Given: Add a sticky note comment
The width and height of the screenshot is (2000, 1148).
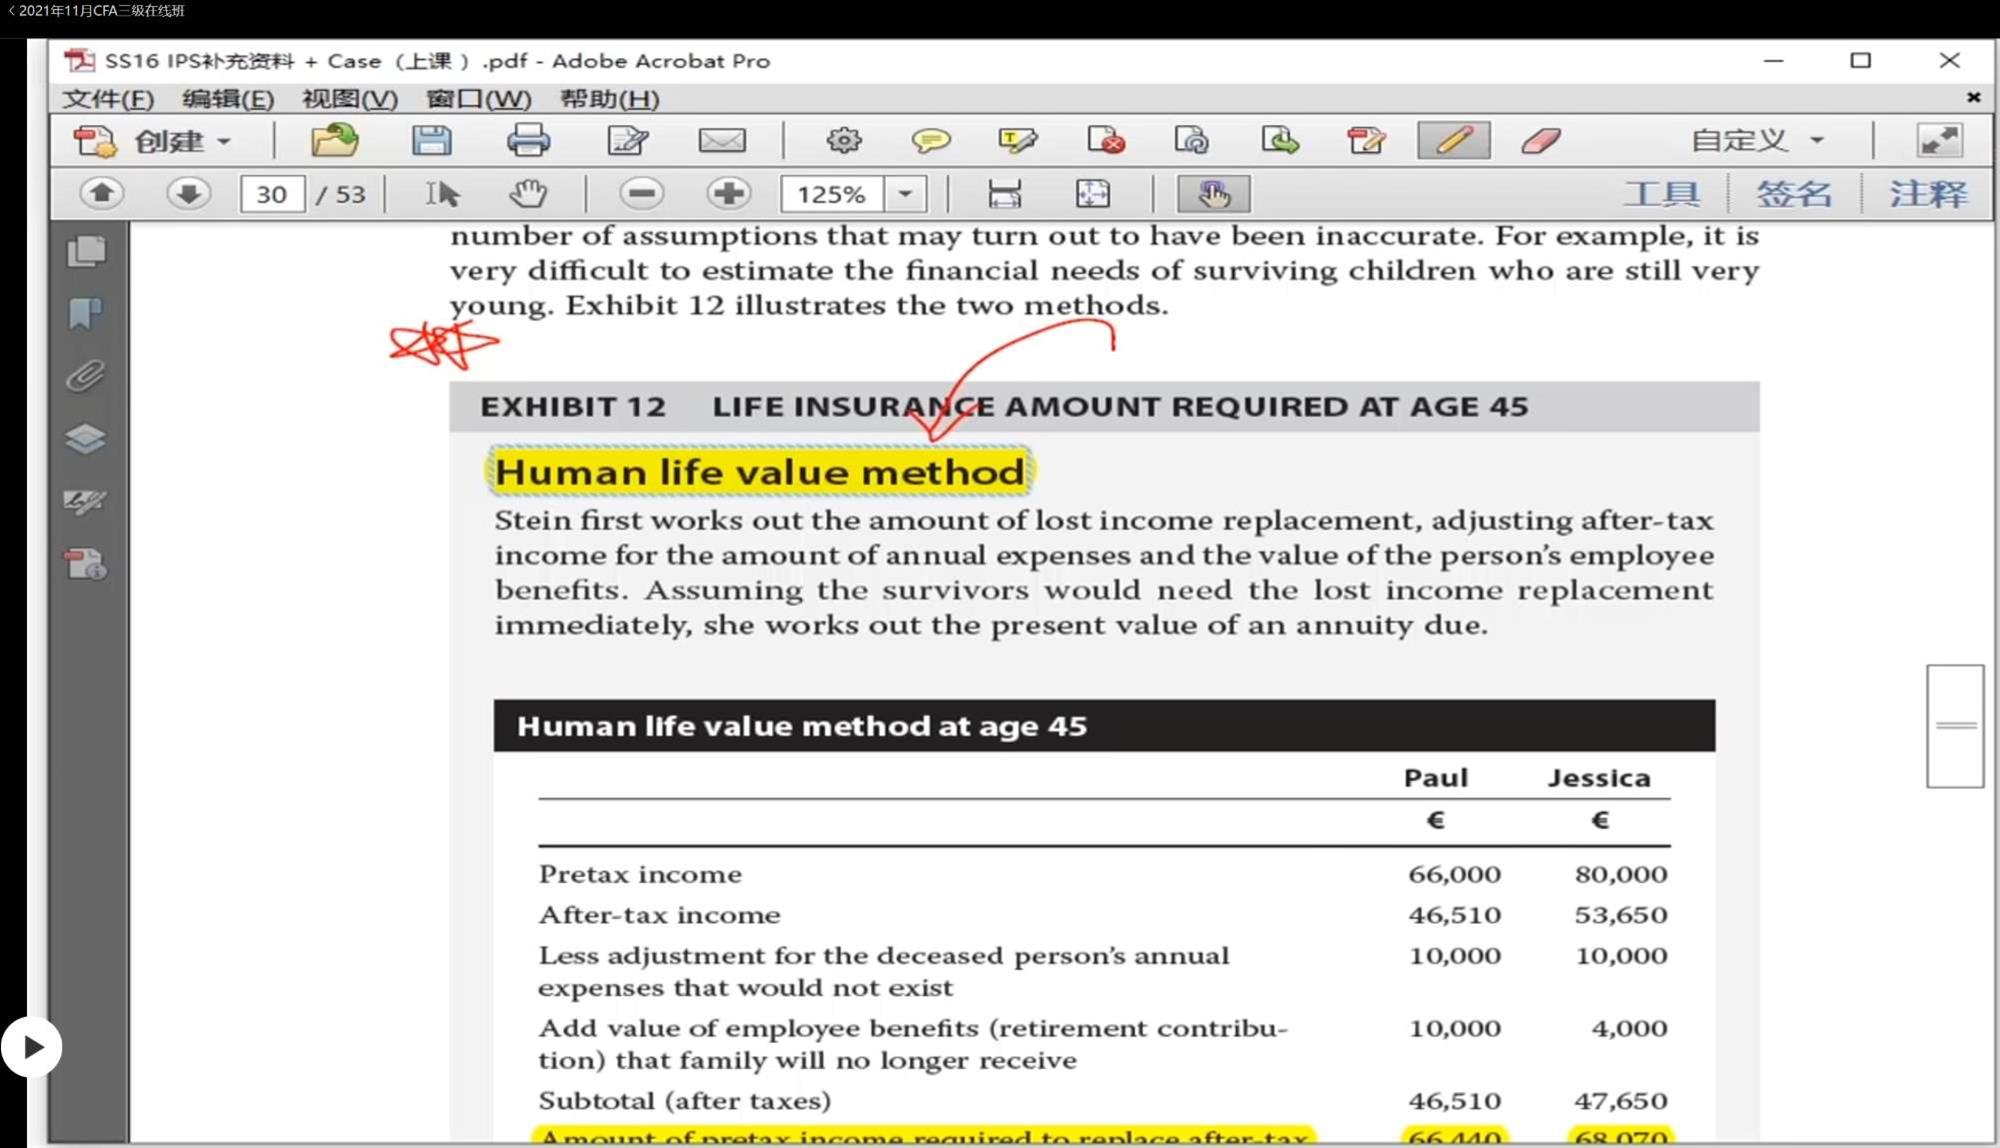Looking at the screenshot, I should pyautogui.click(x=930, y=140).
